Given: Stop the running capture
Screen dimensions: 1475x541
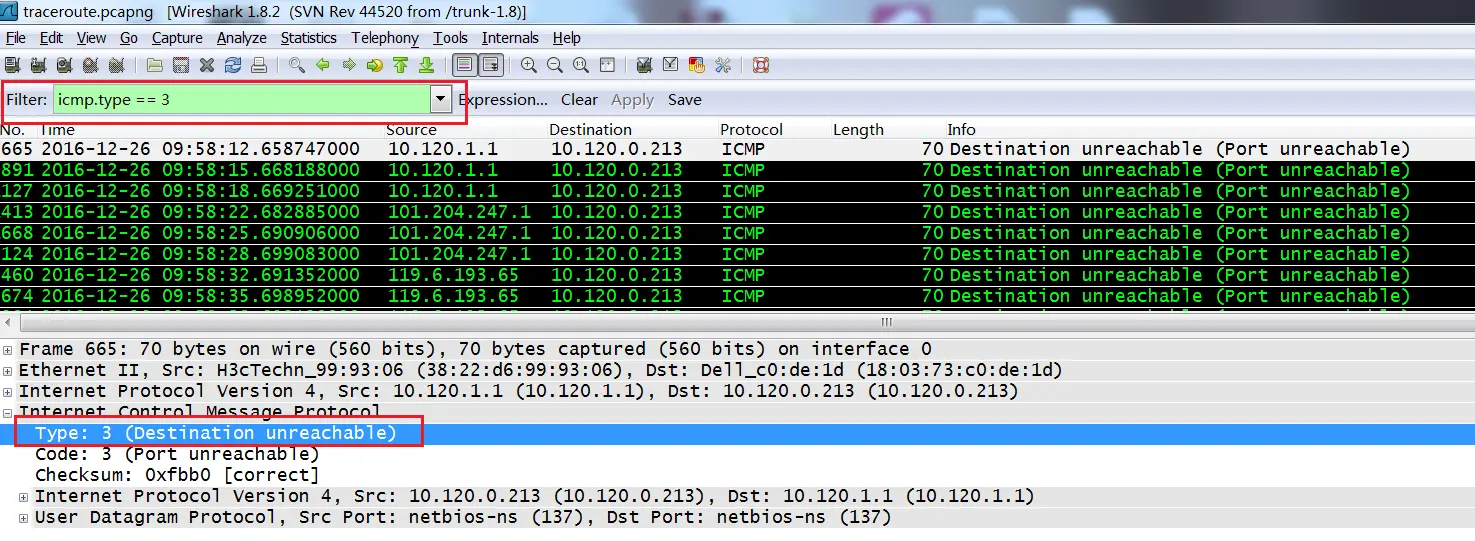Looking at the screenshot, I should click(x=90, y=65).
